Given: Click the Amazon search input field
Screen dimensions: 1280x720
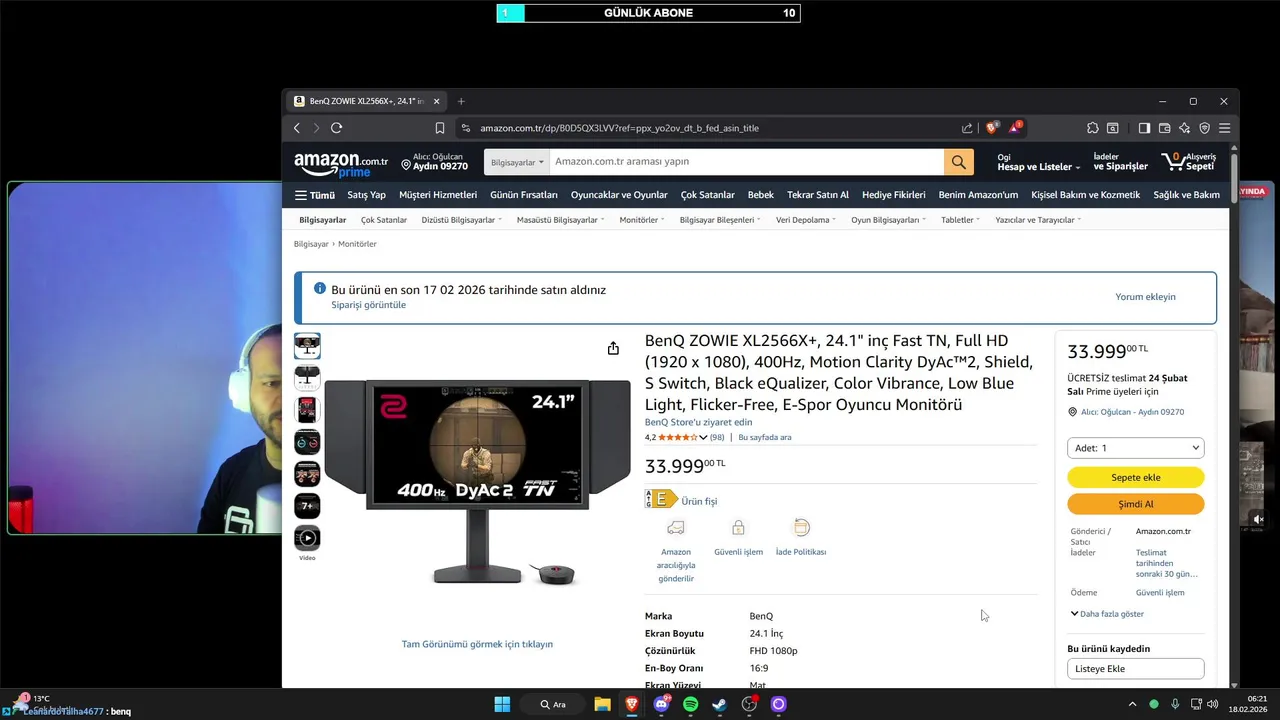Looking at the screenshot, I should [747, 162].
